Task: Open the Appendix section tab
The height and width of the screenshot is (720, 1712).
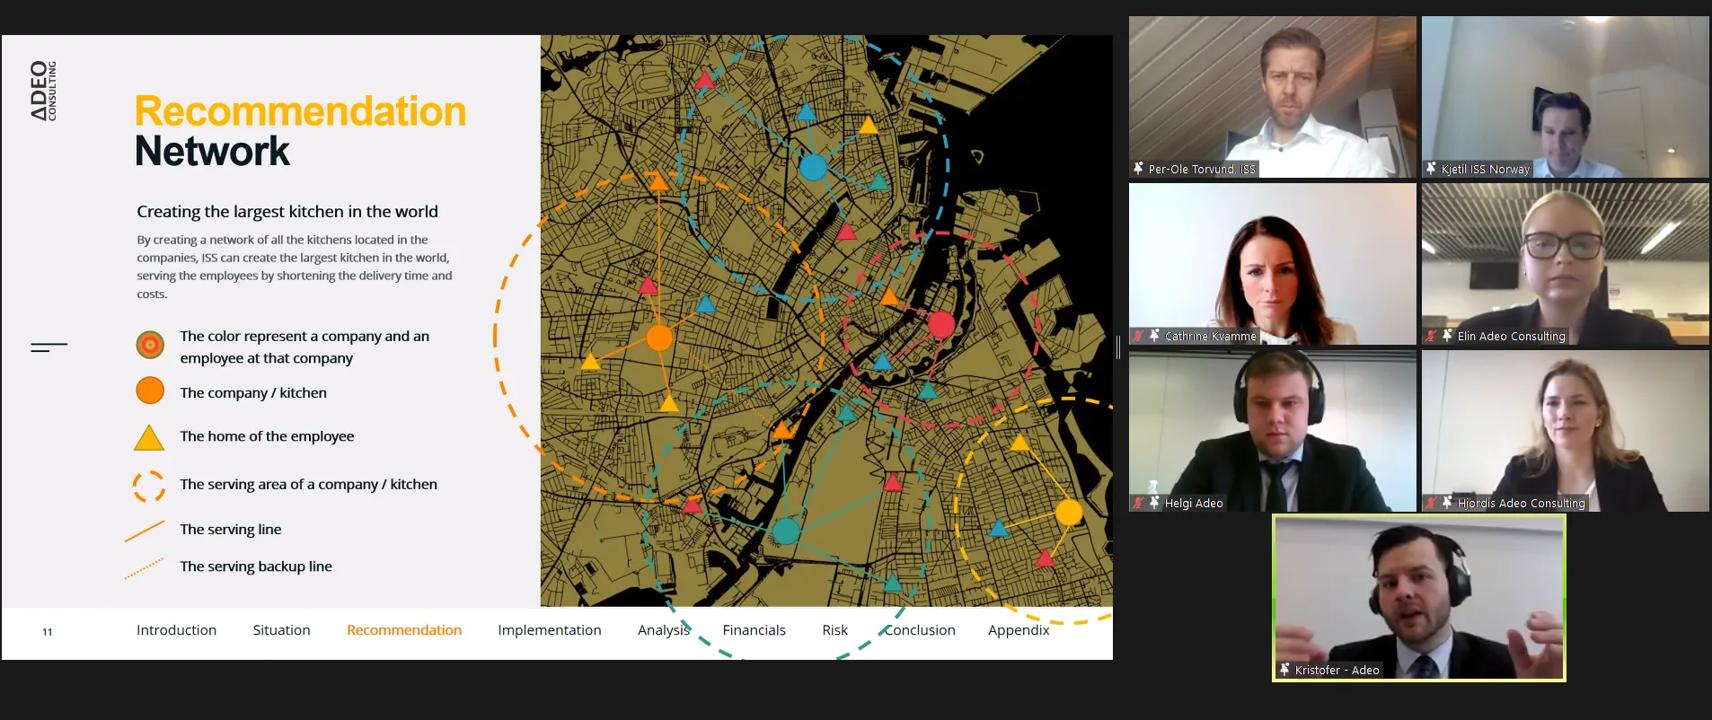Action: tap(1019, 630)
